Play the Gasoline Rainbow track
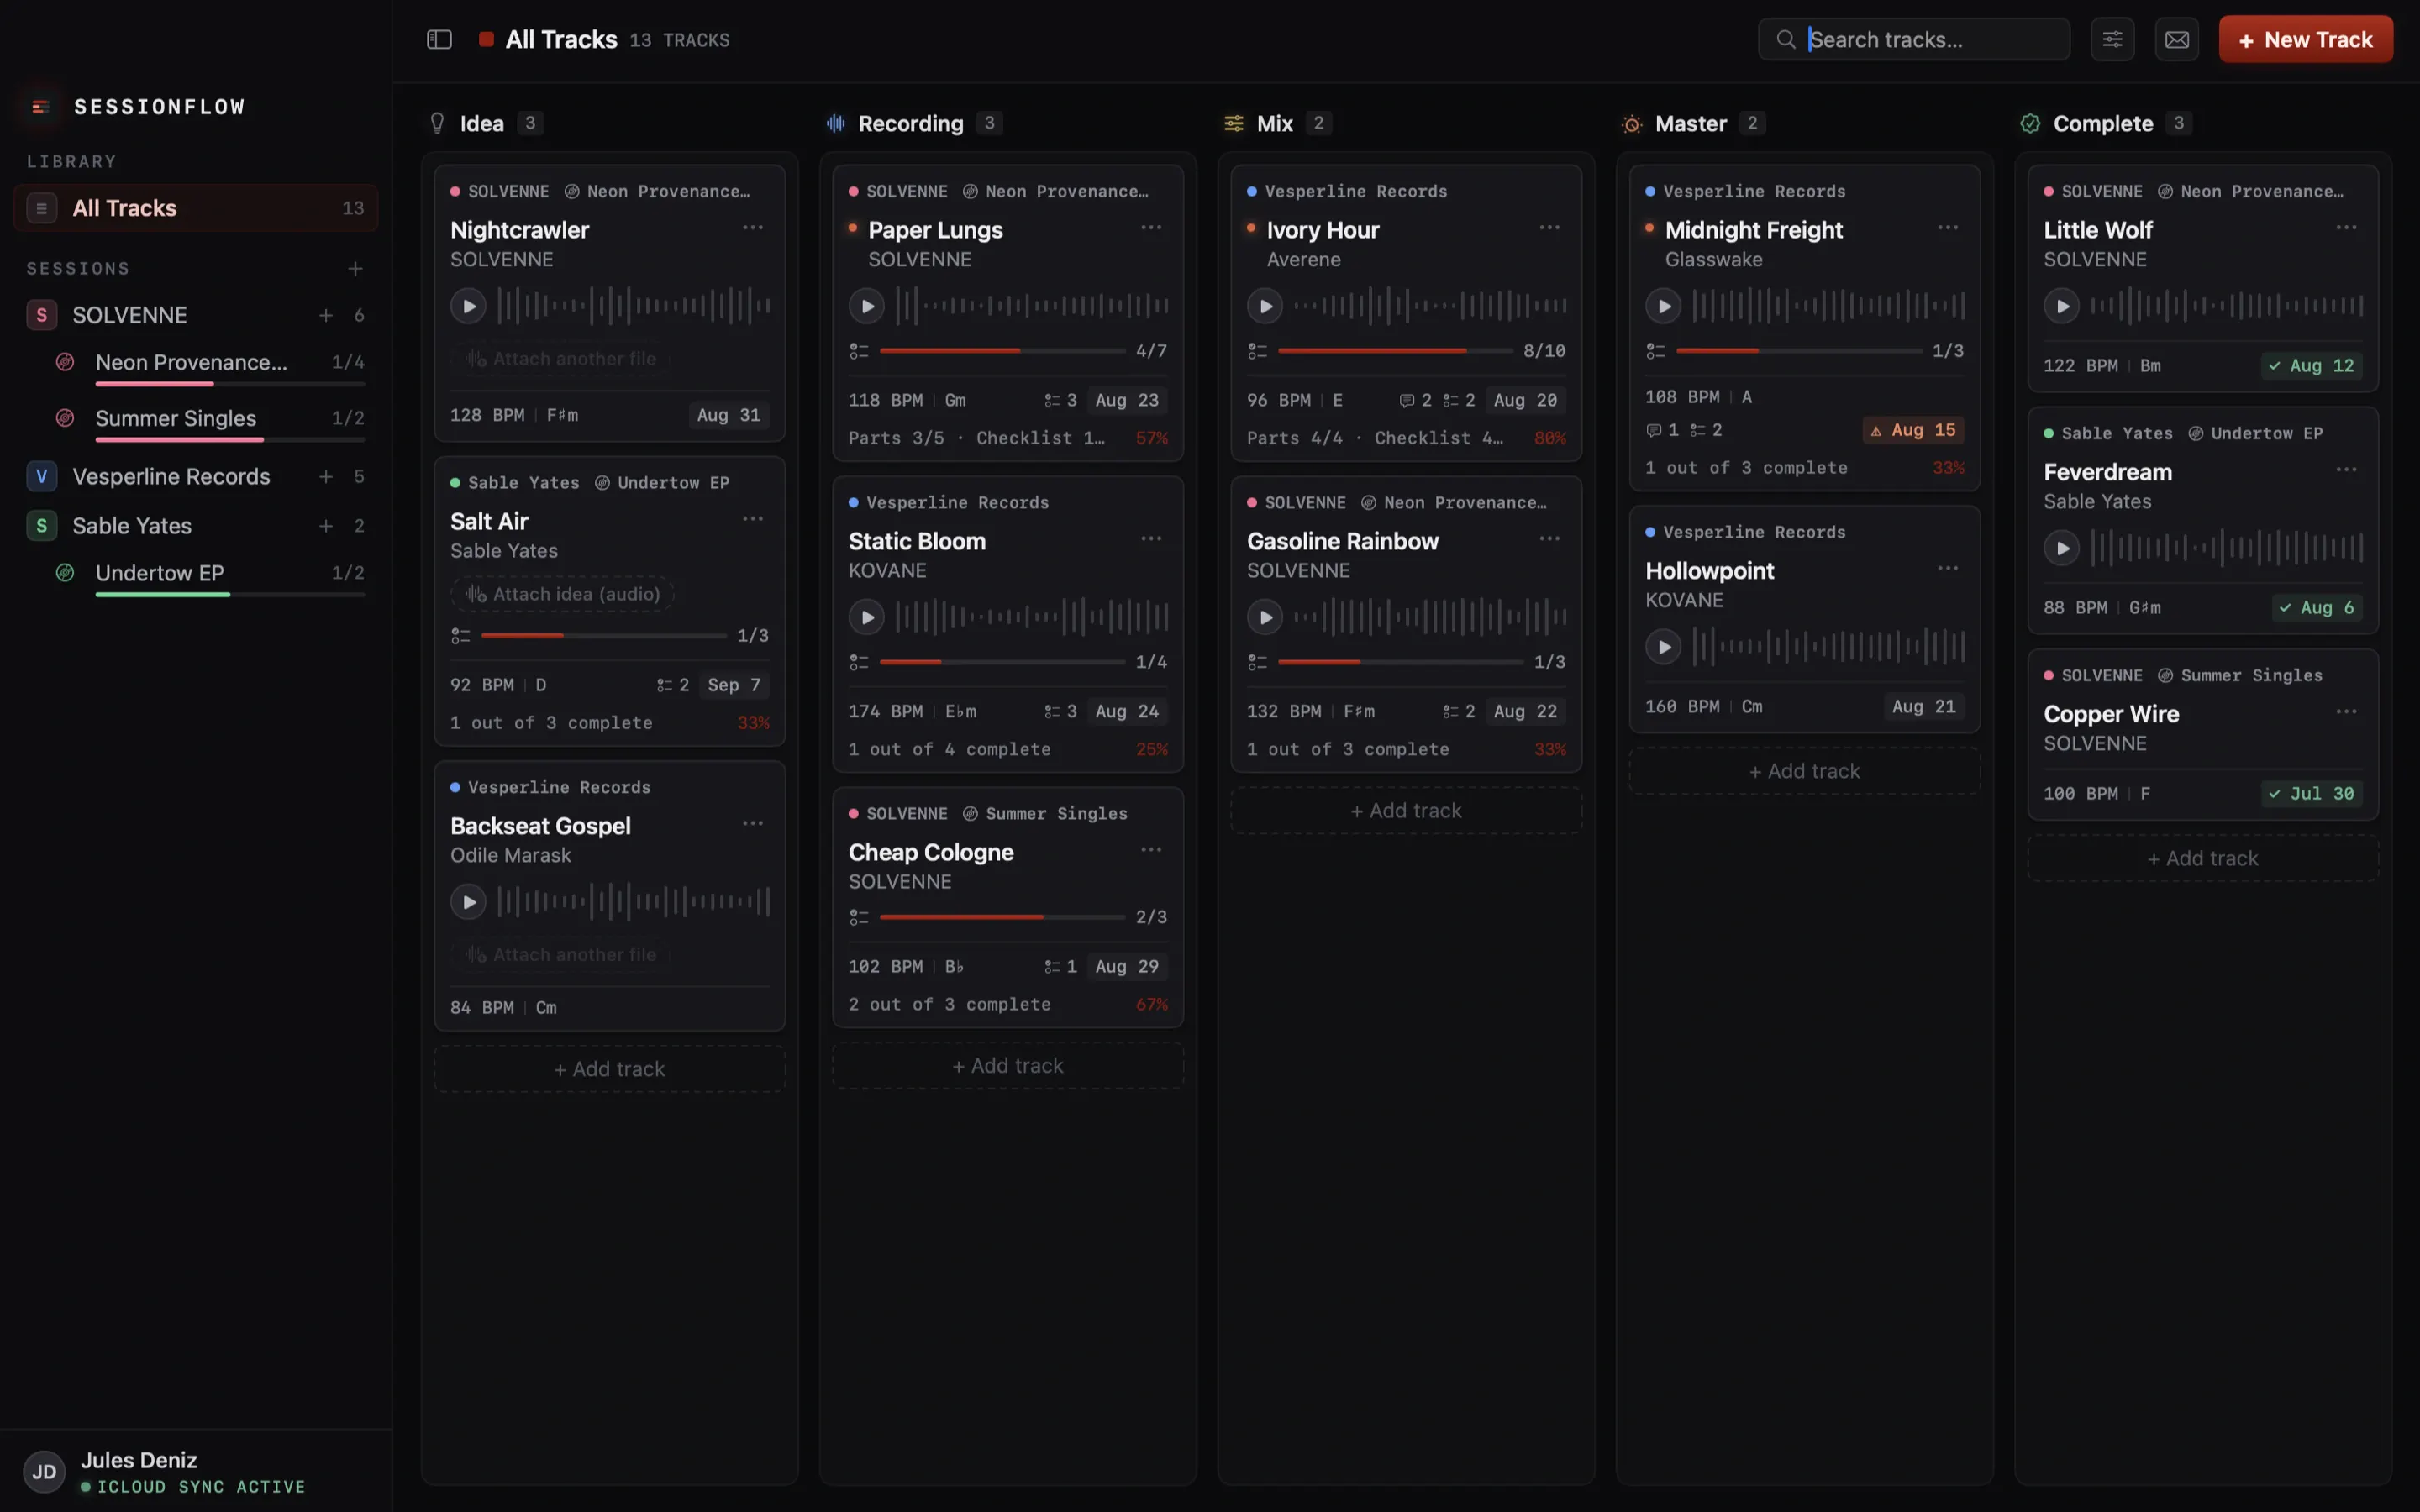 coord(1265,616)
